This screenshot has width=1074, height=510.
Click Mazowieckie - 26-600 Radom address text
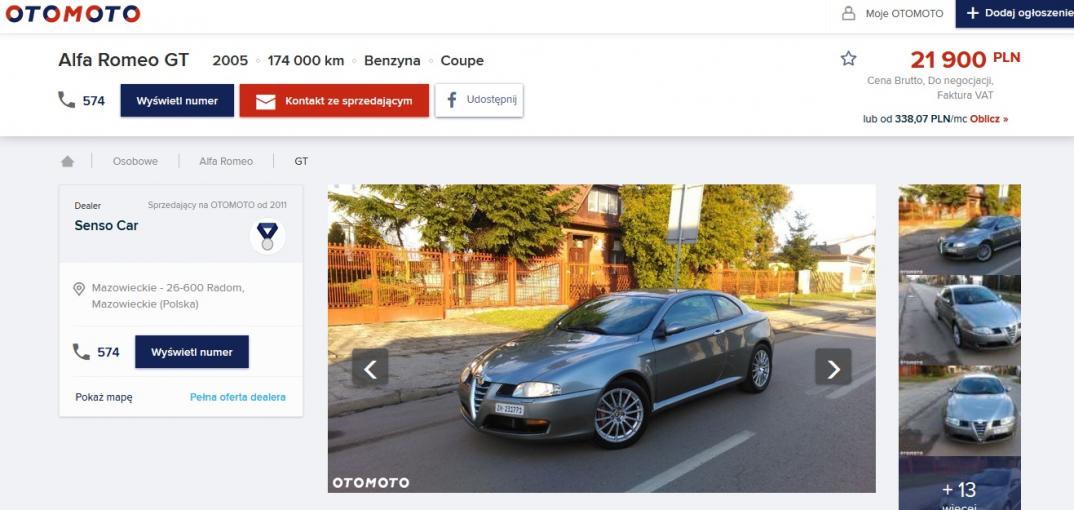[168, 296]
